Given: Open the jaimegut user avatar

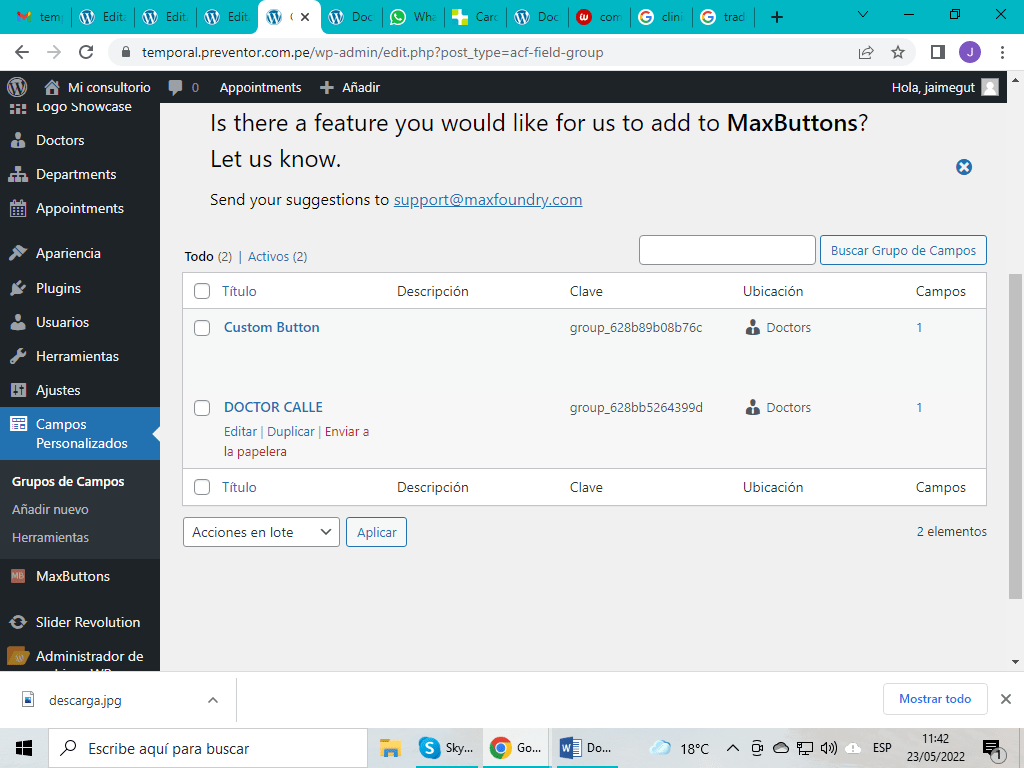Looking at the screenshot, I should click(990, 88).
